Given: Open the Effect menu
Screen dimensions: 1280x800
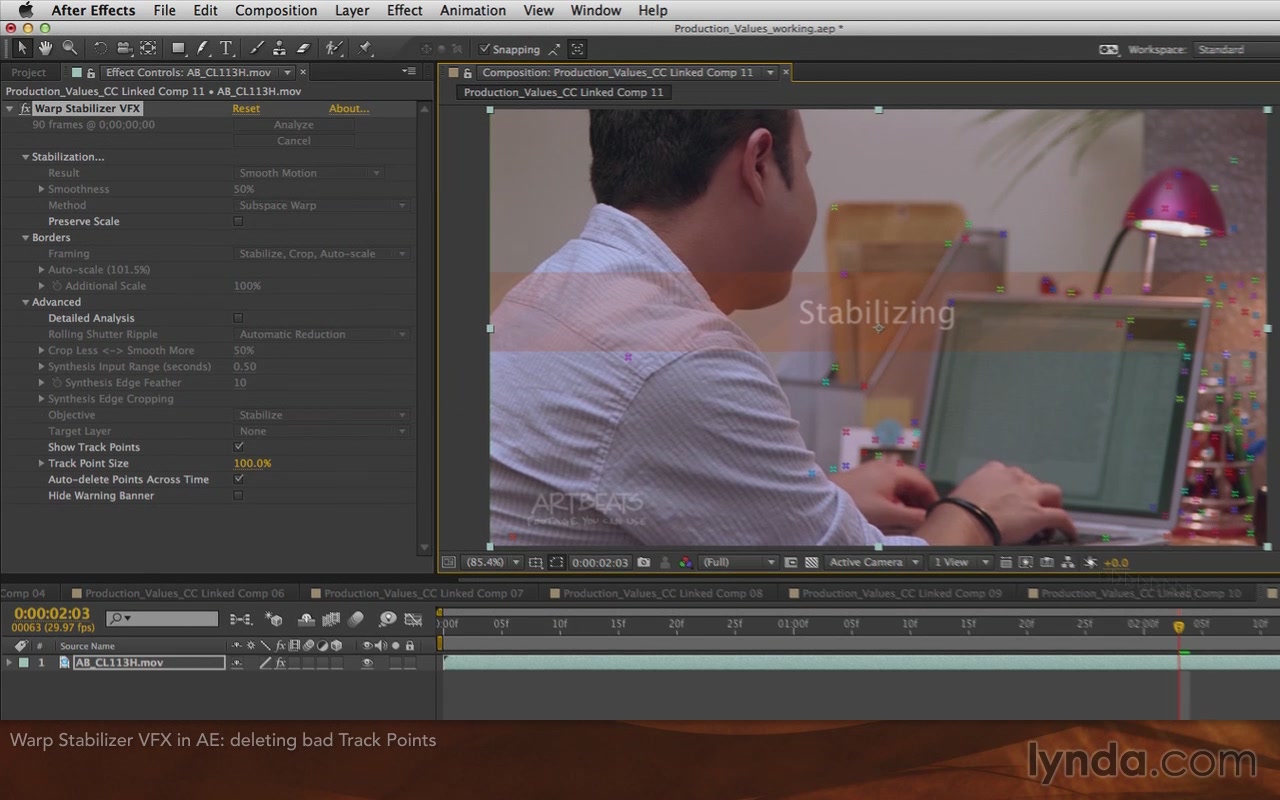Looking at the screenshot, I should pos(404,10).
